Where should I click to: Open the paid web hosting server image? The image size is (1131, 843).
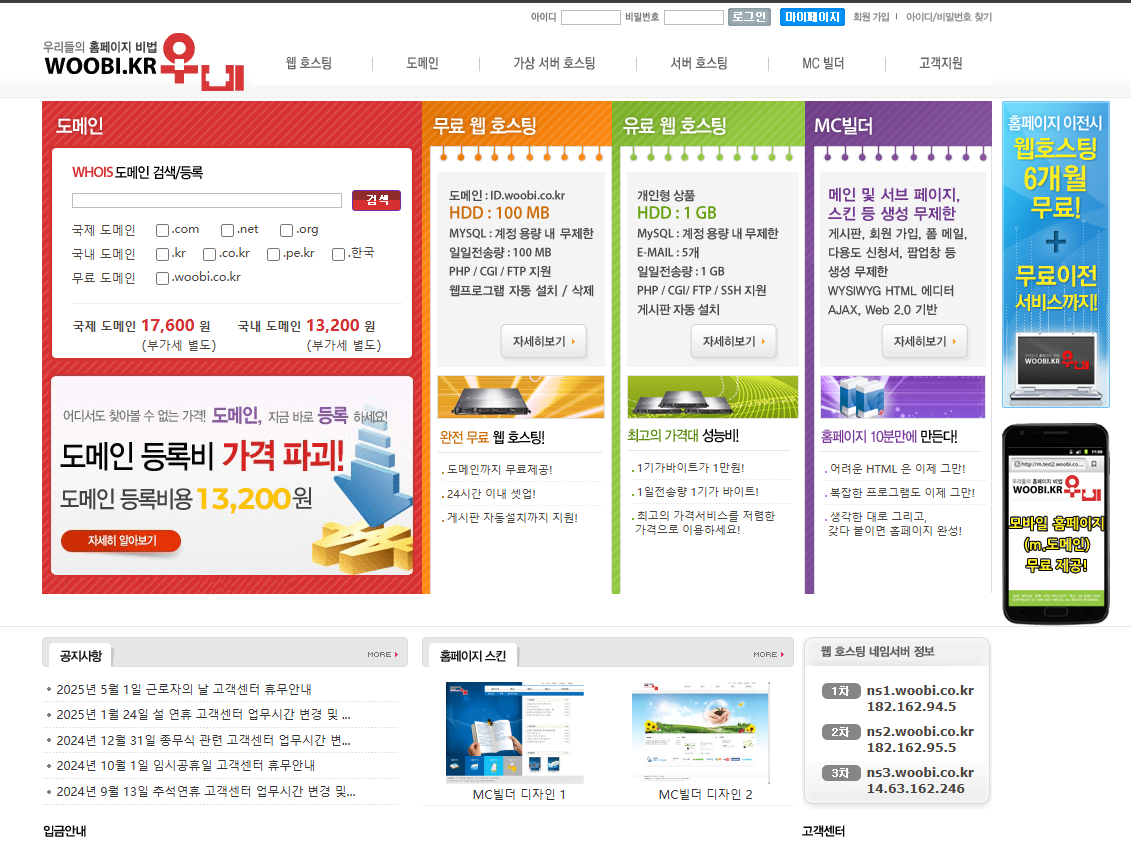(713, 397)
